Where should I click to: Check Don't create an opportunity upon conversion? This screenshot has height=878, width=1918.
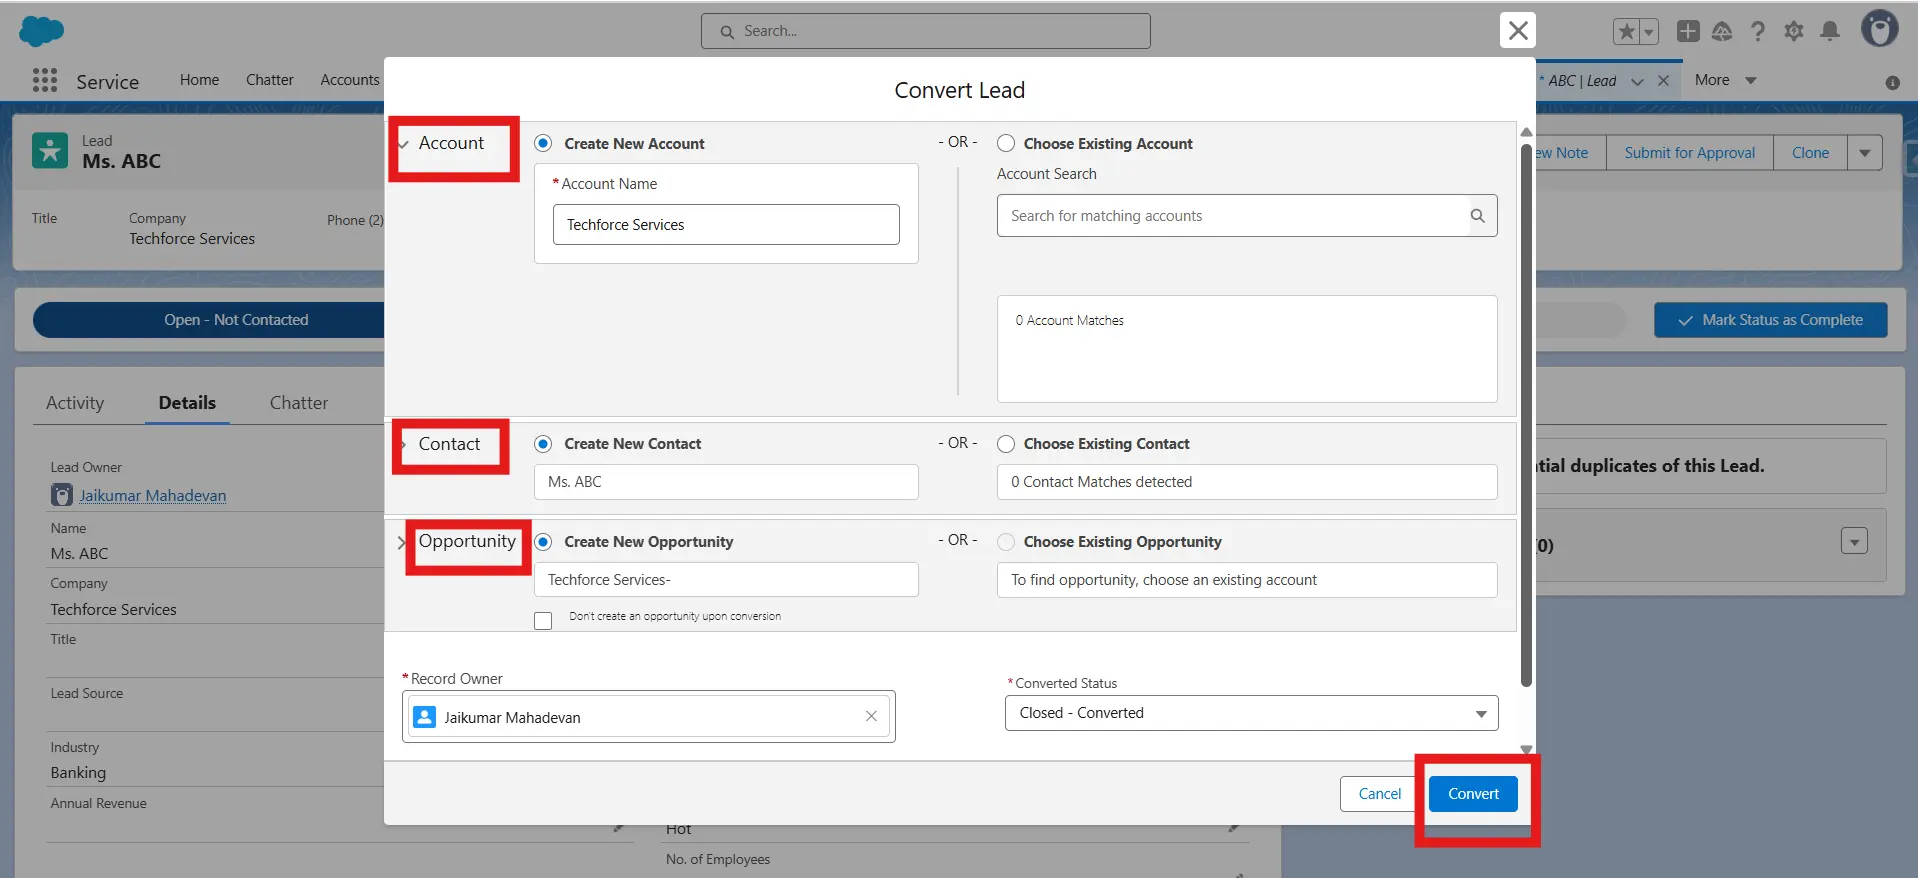[x=543, y=620]
